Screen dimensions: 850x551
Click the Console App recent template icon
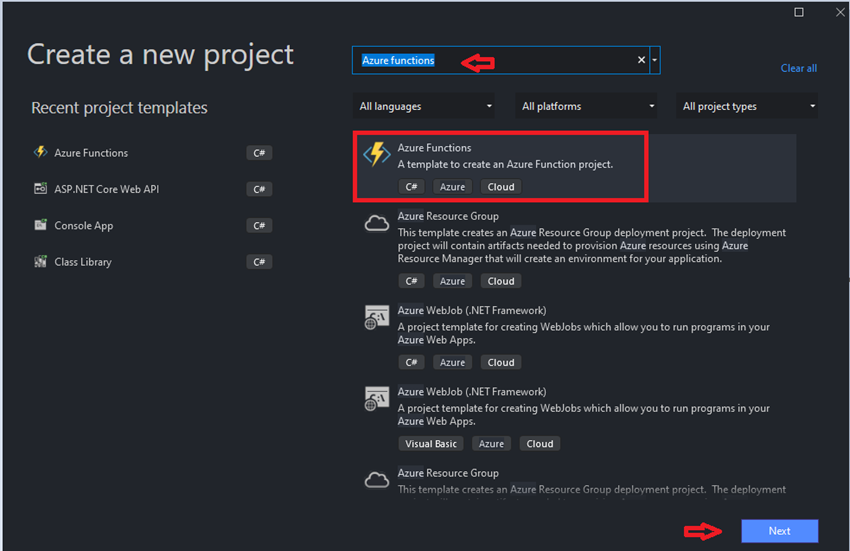[x=41, y=225]
